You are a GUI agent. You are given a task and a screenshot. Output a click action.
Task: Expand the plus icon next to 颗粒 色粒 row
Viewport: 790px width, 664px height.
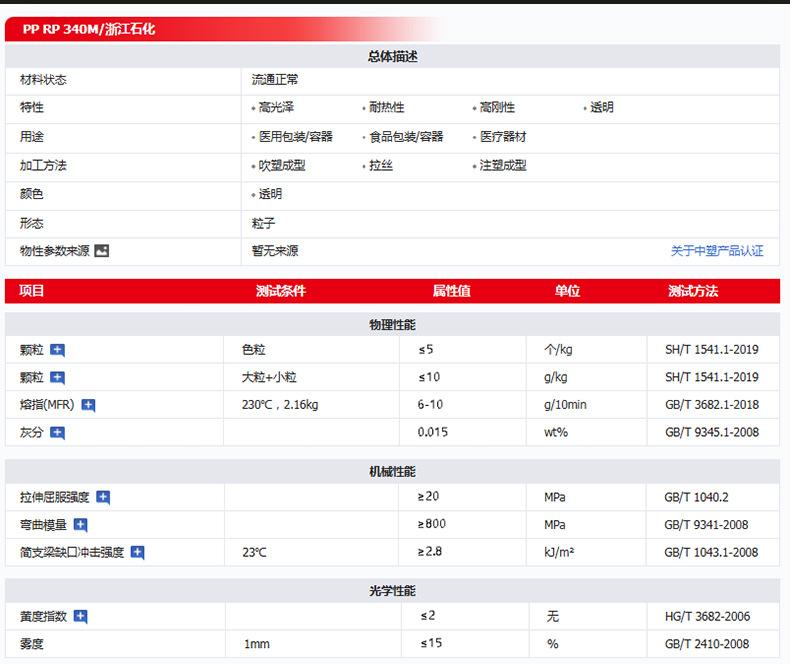click(57, 350)
